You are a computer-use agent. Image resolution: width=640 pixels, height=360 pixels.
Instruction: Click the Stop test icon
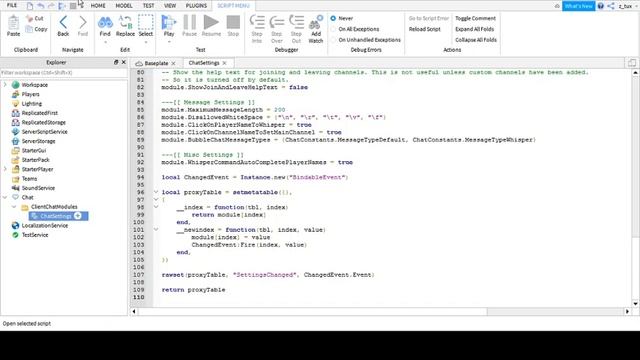[233, 22]
